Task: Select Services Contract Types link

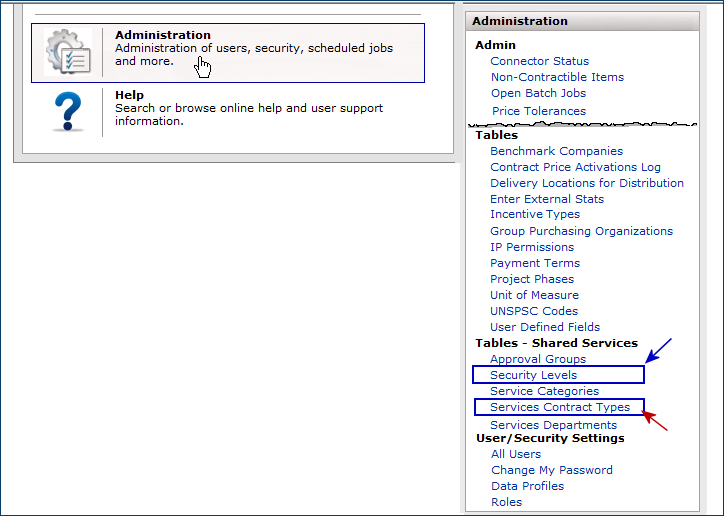Action: (x=559, y=407)
